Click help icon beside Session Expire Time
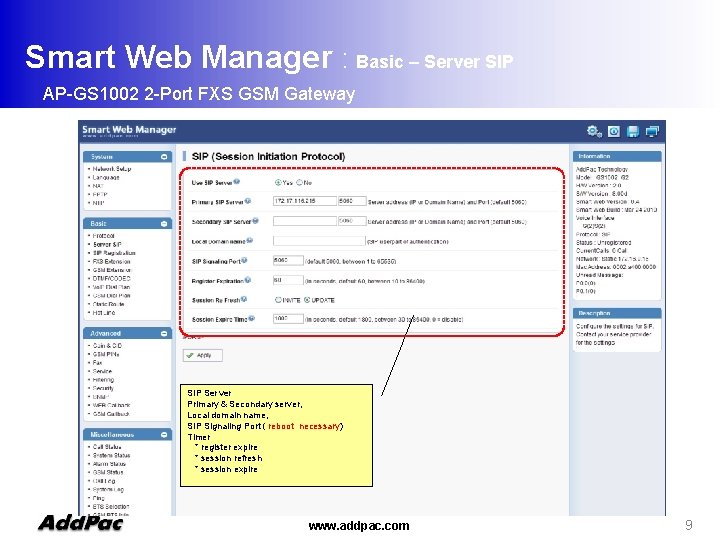This screenshot has width=720, height=540. click(252, 318)
